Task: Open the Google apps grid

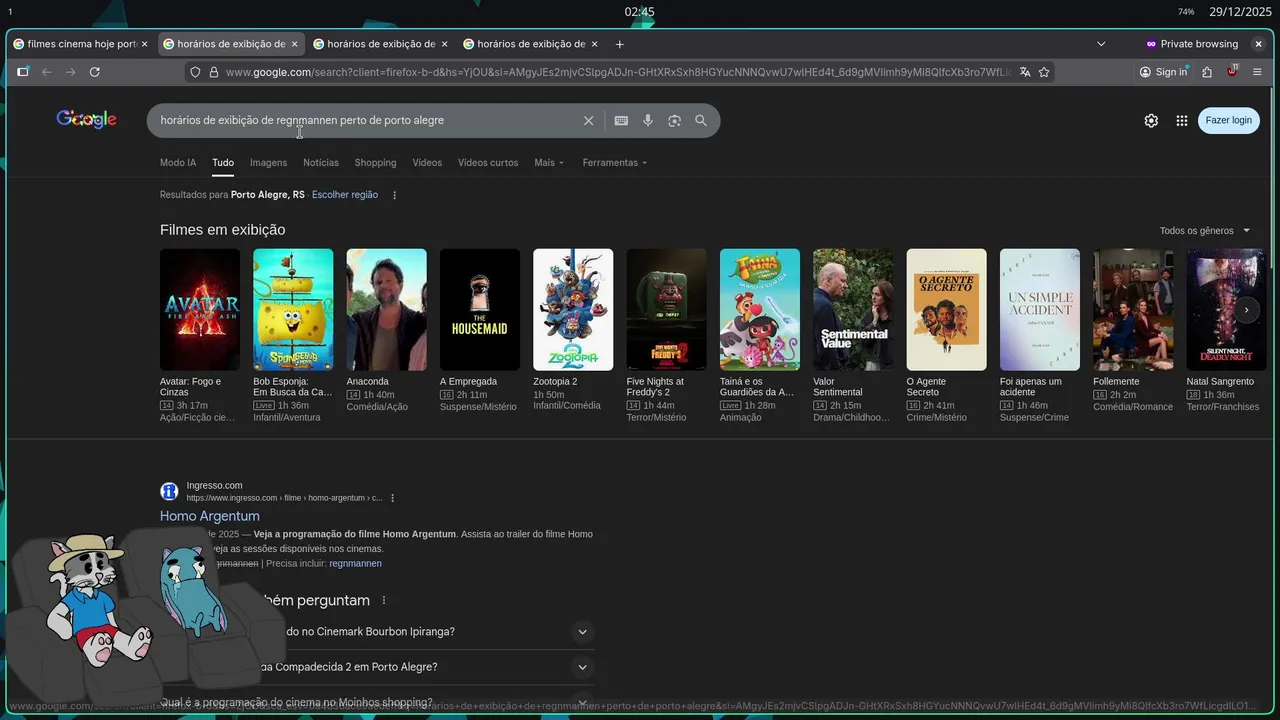Action: click(1182, 120)
